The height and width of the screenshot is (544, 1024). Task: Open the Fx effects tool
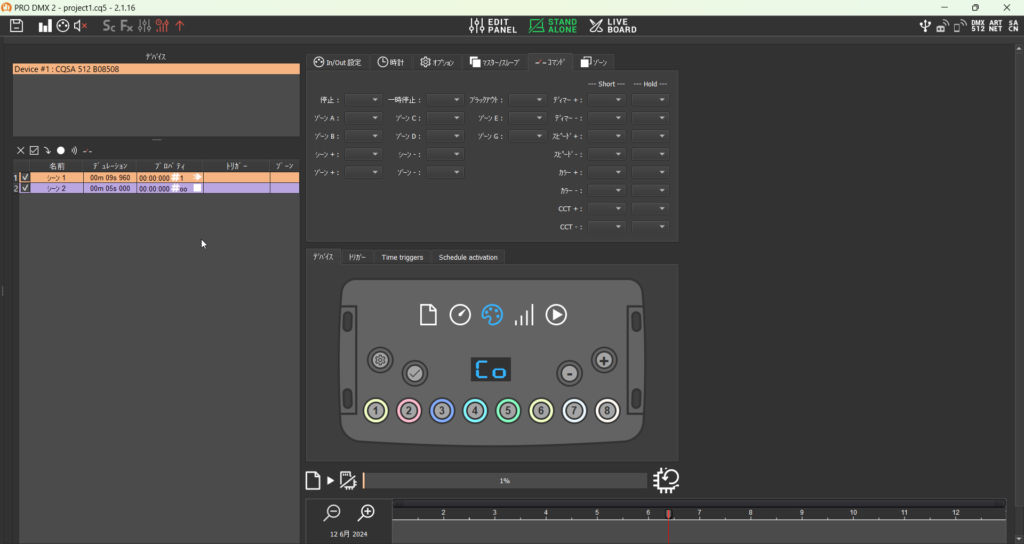[x=127, y=25]
